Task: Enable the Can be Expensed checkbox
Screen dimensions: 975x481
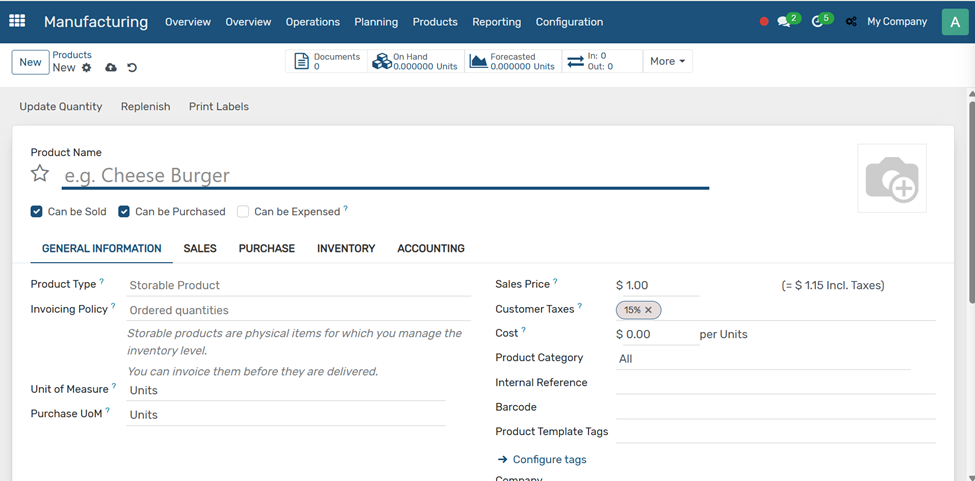Action: coord(243,212)
